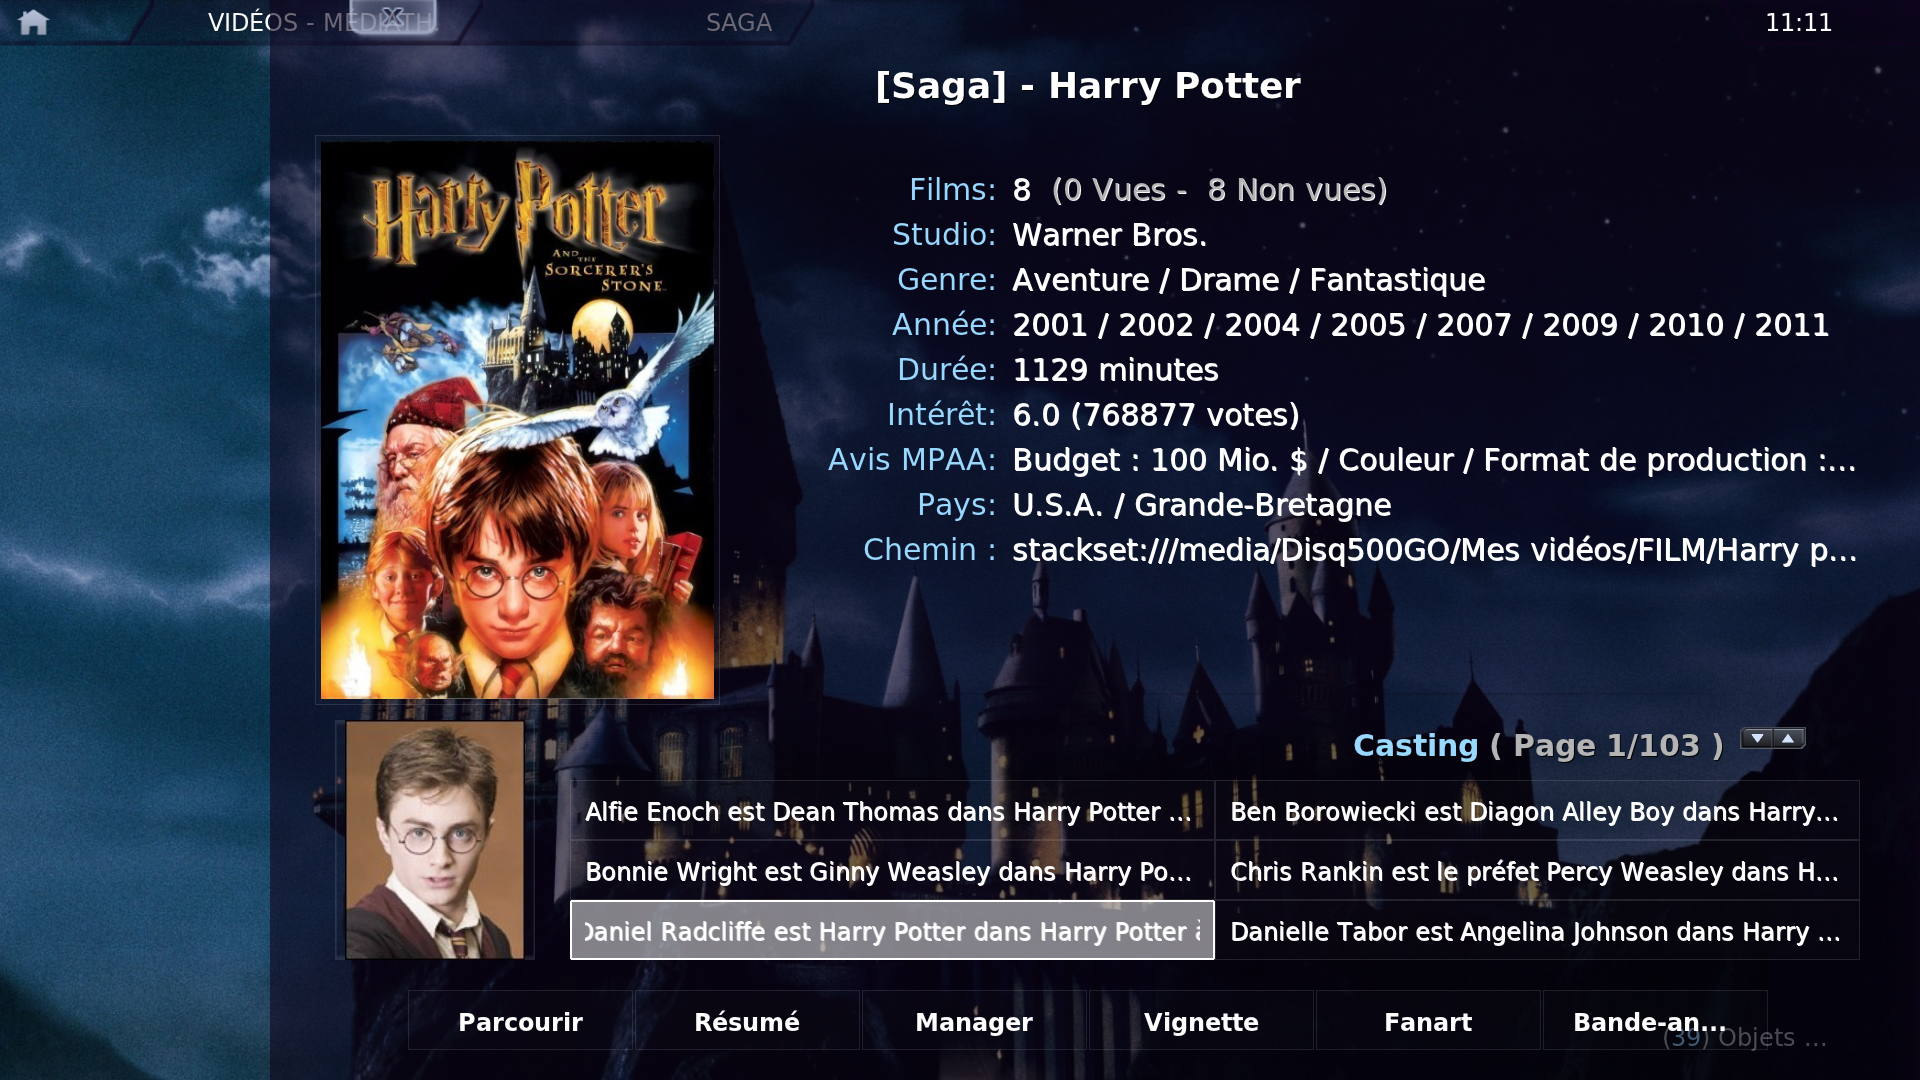Select cast entry Bonnie Wright as Ginny Weasley
Image resolution: width=1920 pixels, height=1080 pixels.
click(x=892, y=871)
